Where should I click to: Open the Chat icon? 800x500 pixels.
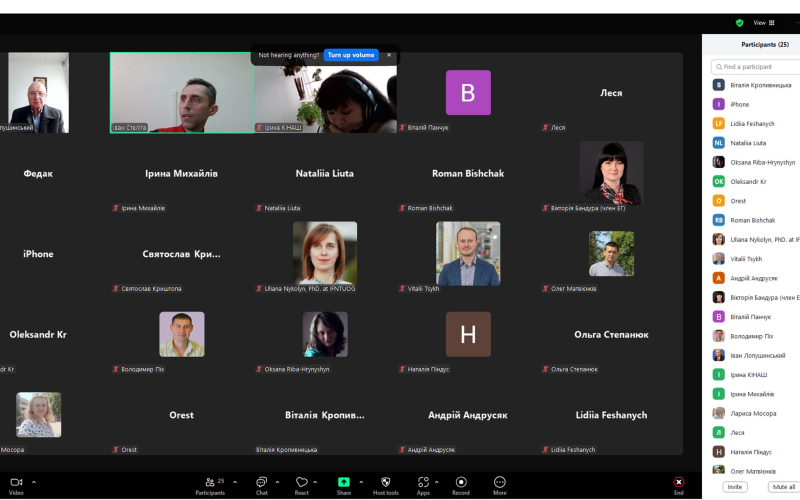(x=261, y=483)
